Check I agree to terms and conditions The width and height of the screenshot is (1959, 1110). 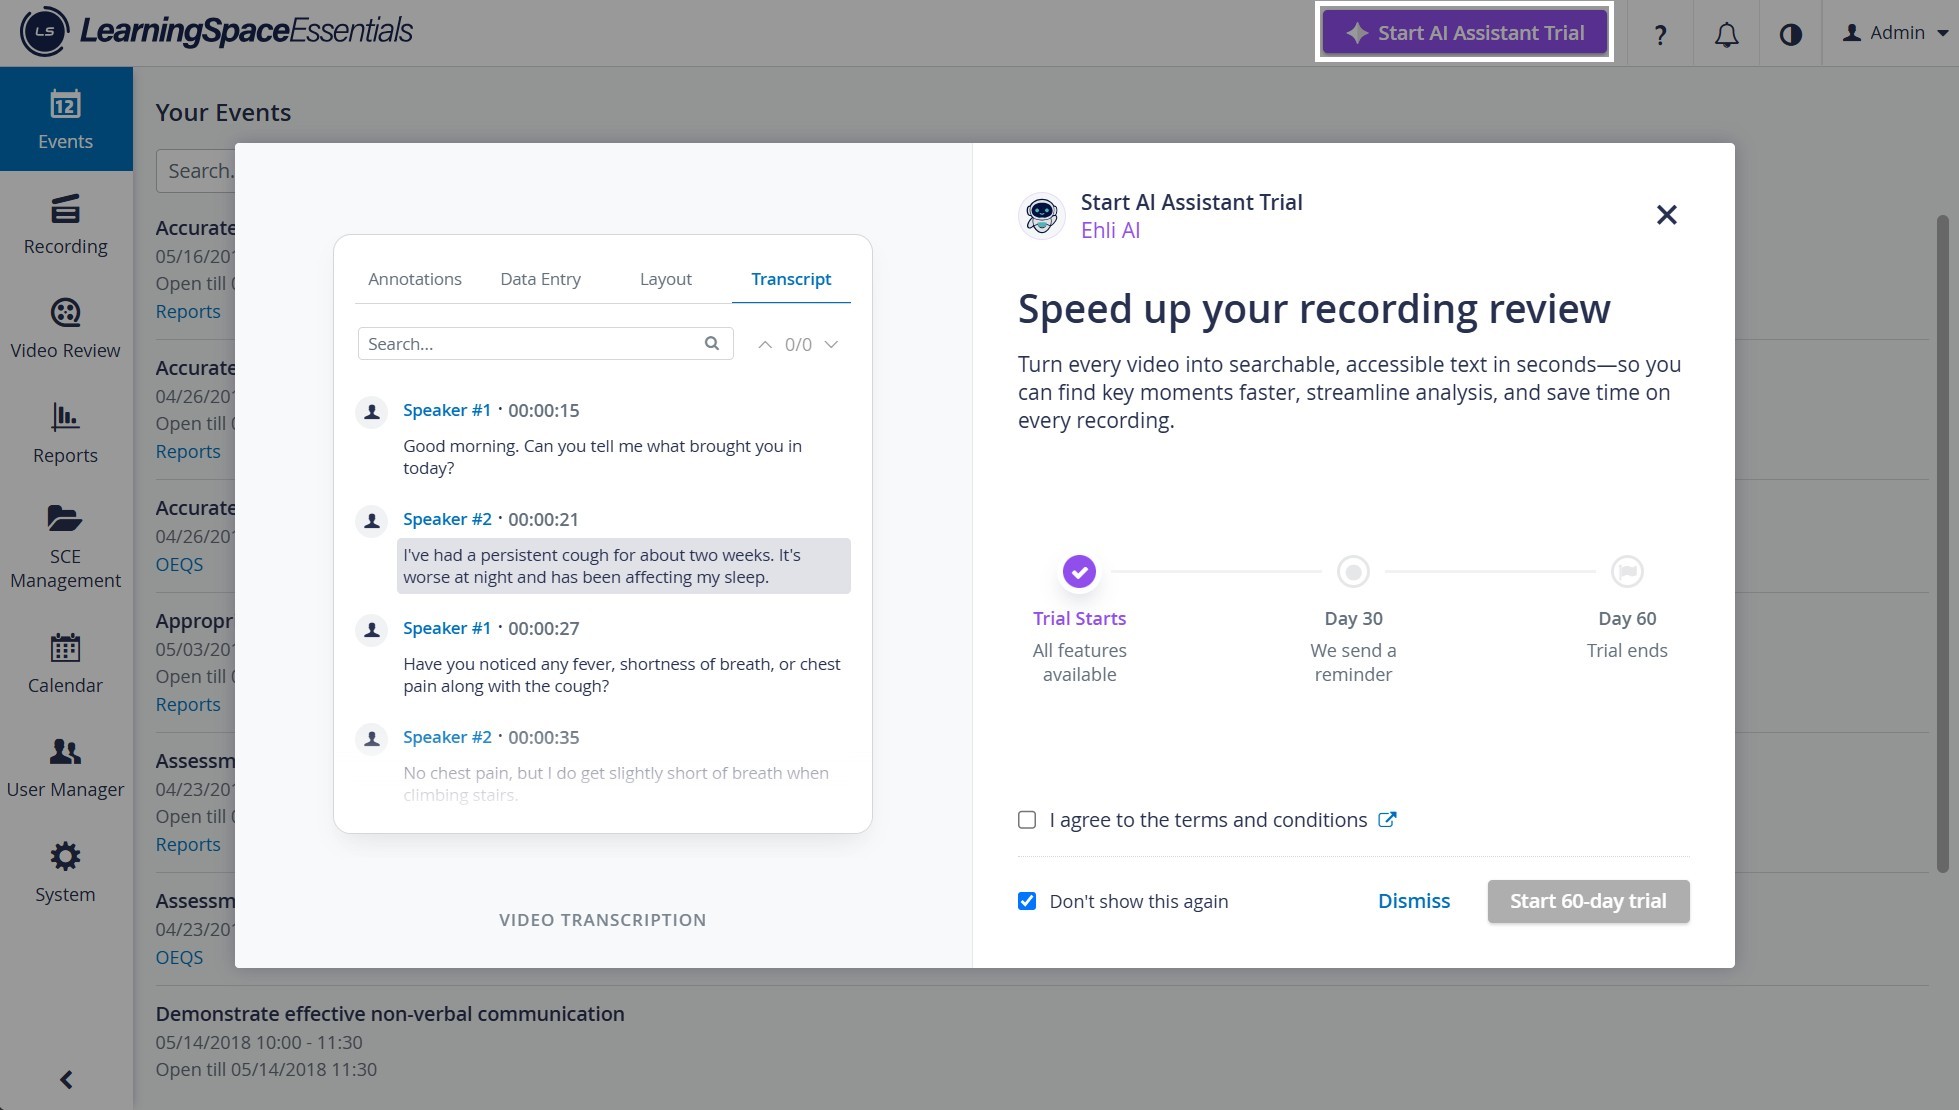click(x=1027, y=820)
